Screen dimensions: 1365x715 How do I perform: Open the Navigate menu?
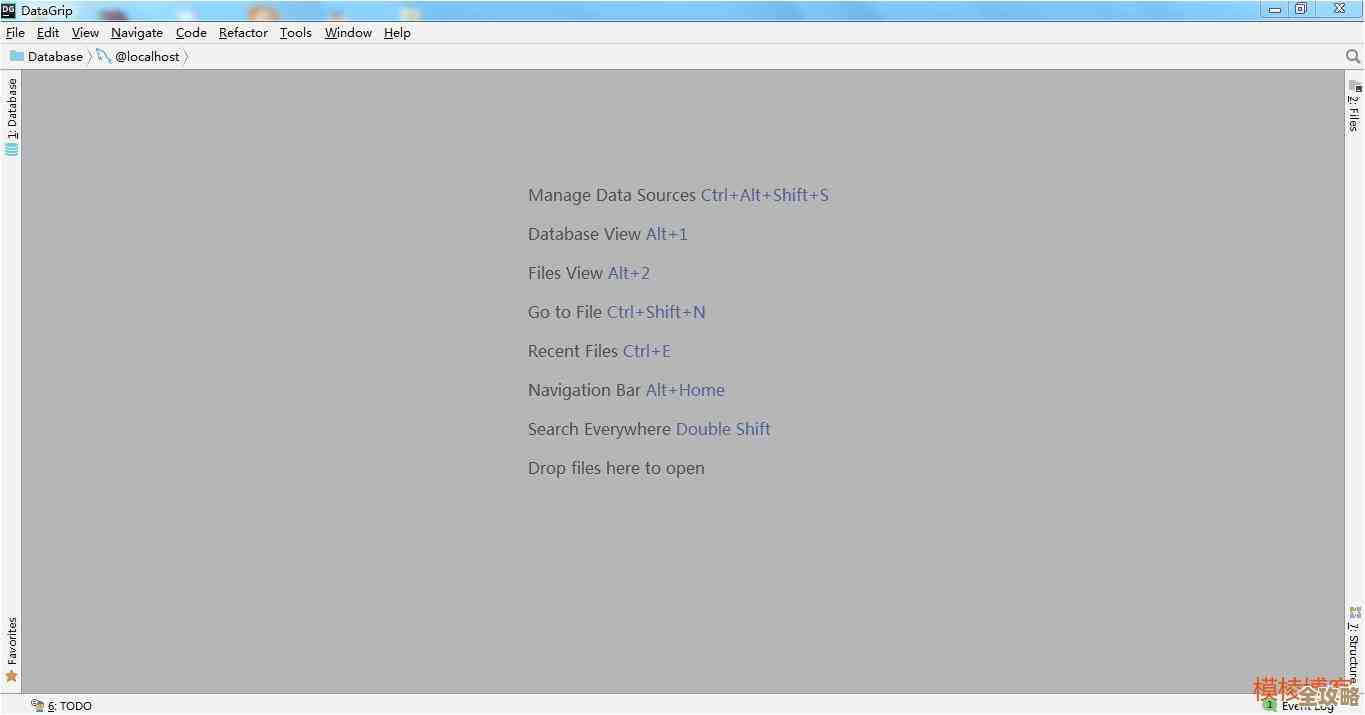click(137, 33)
